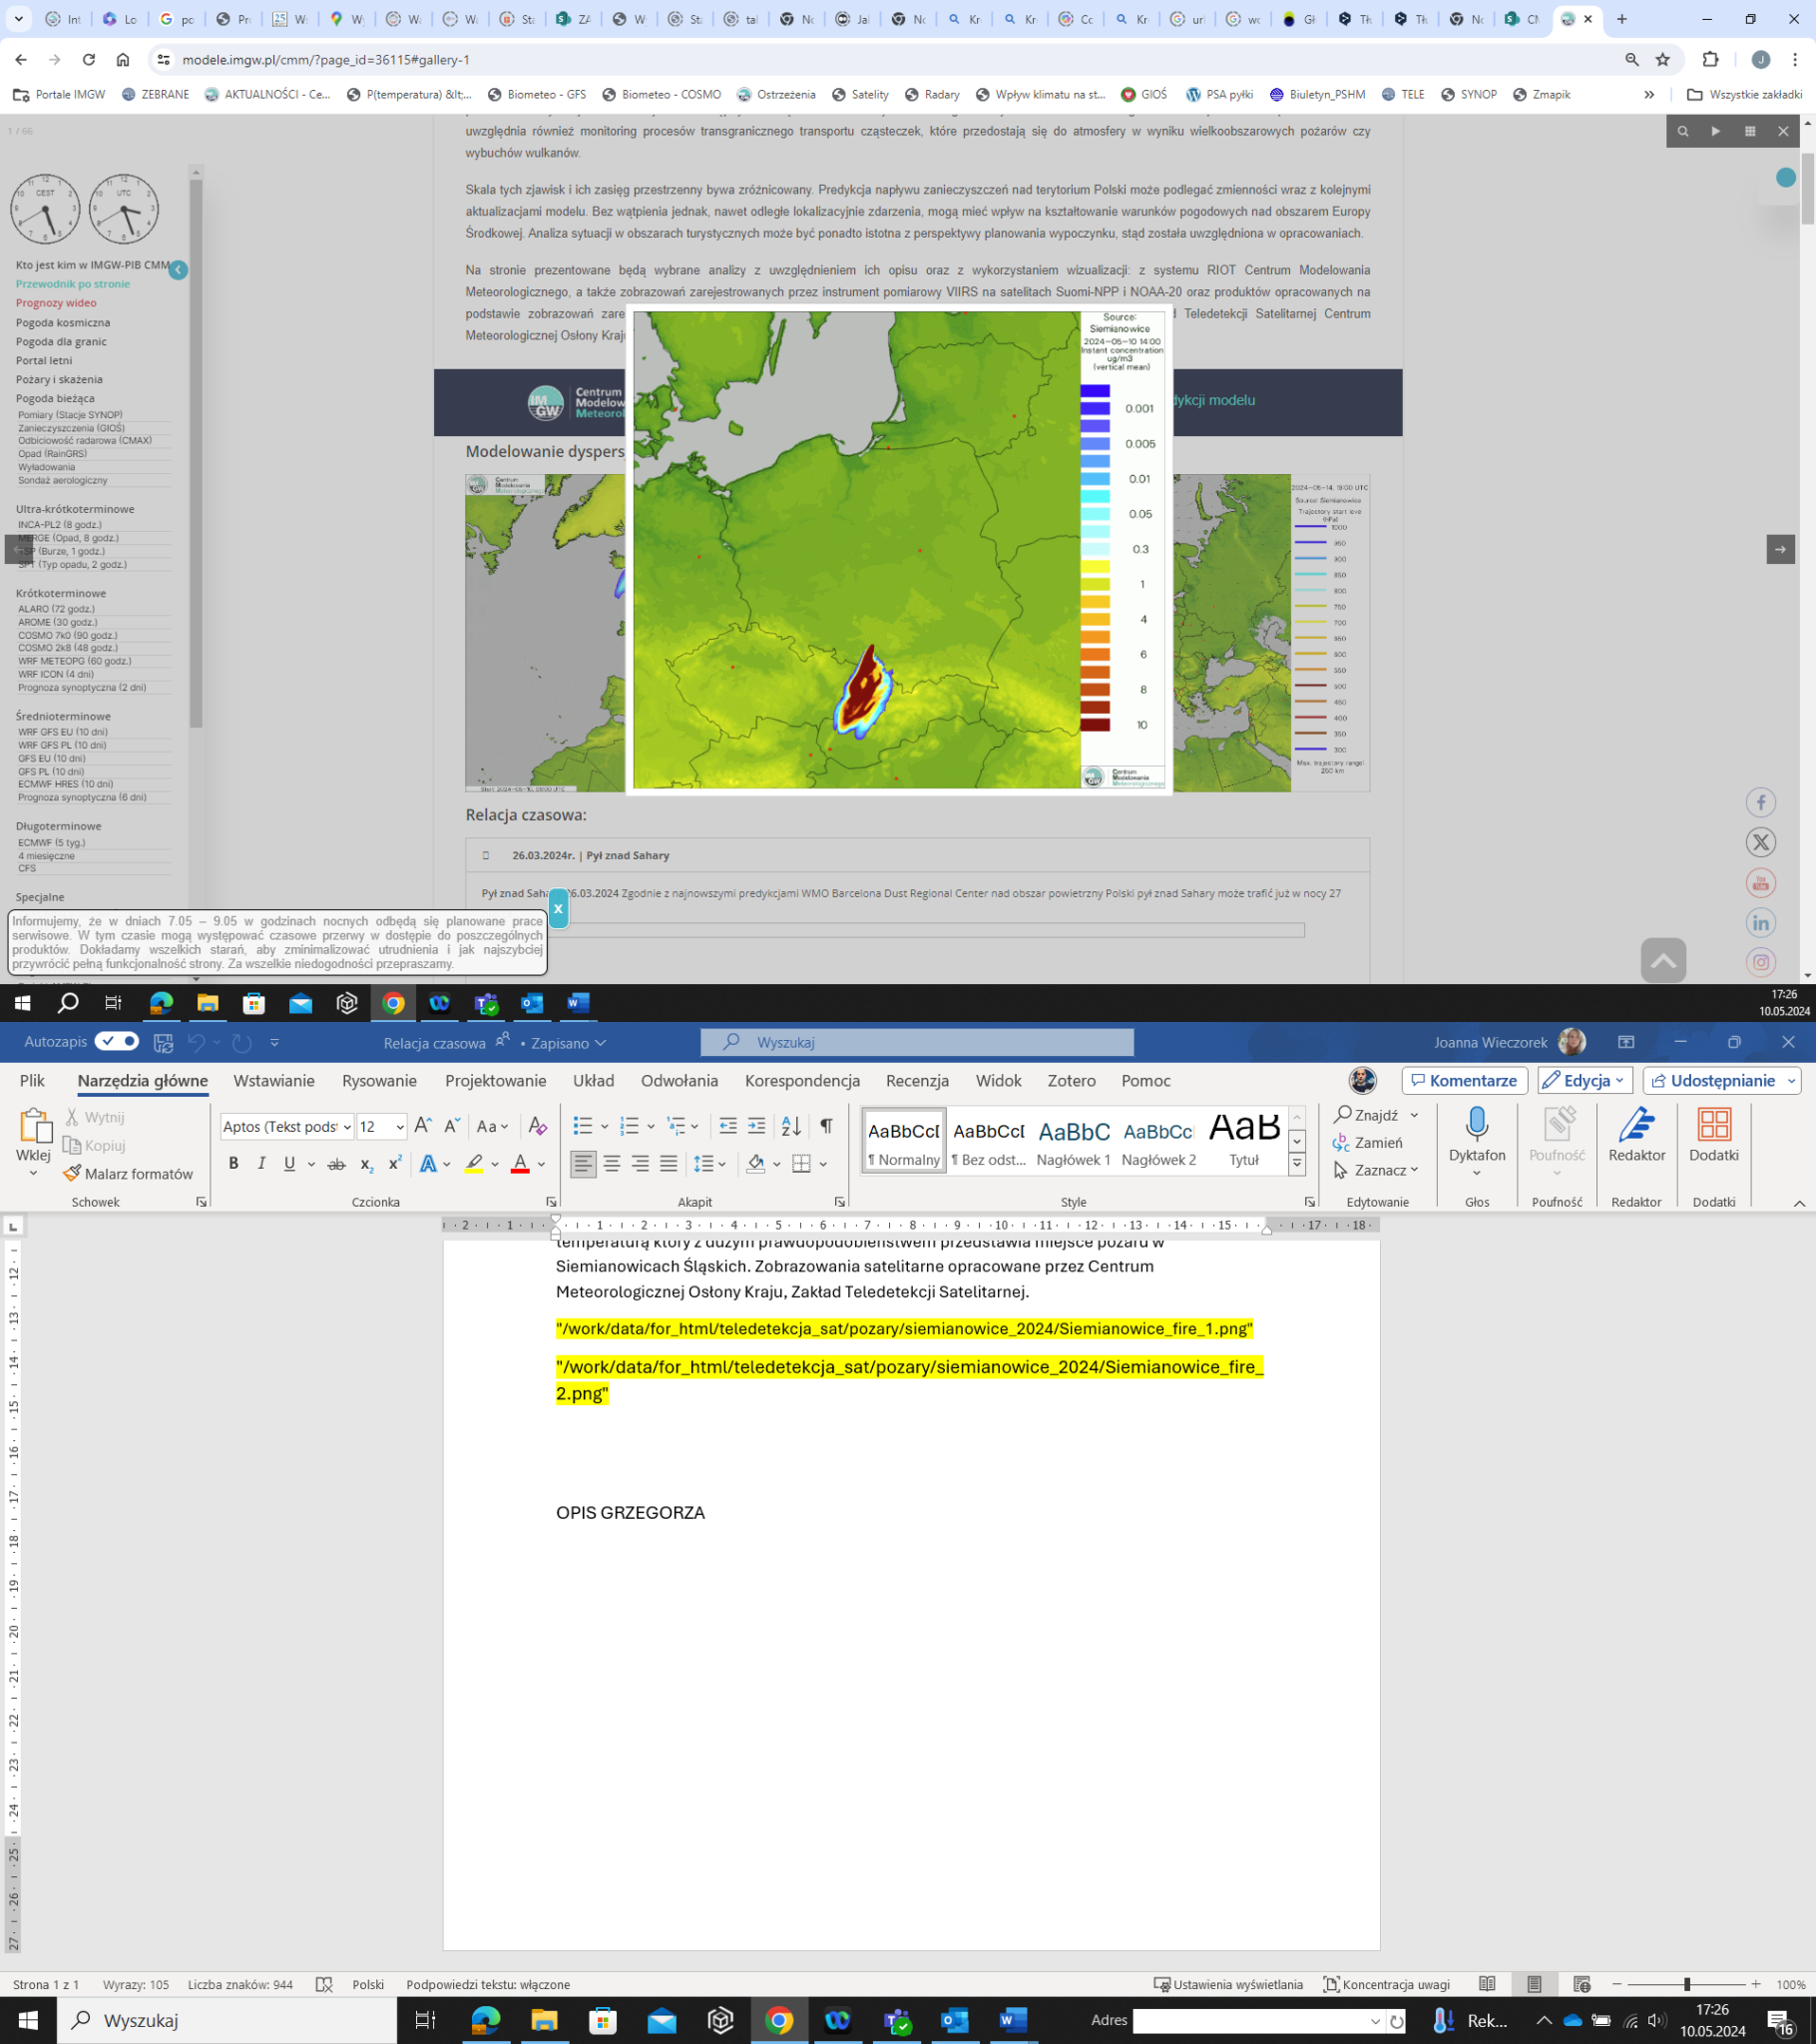Toggle Autozapis autosave switch
1816x2044 pixels.
pyautogui.click(x=117, y=1041)
